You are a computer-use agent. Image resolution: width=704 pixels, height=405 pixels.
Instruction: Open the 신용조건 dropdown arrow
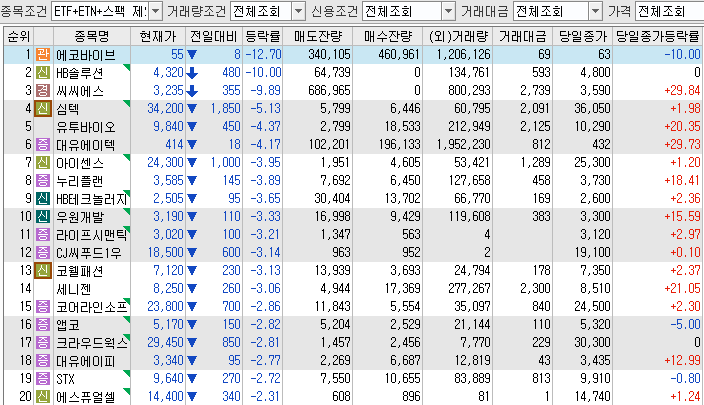(x=448, y=11)
